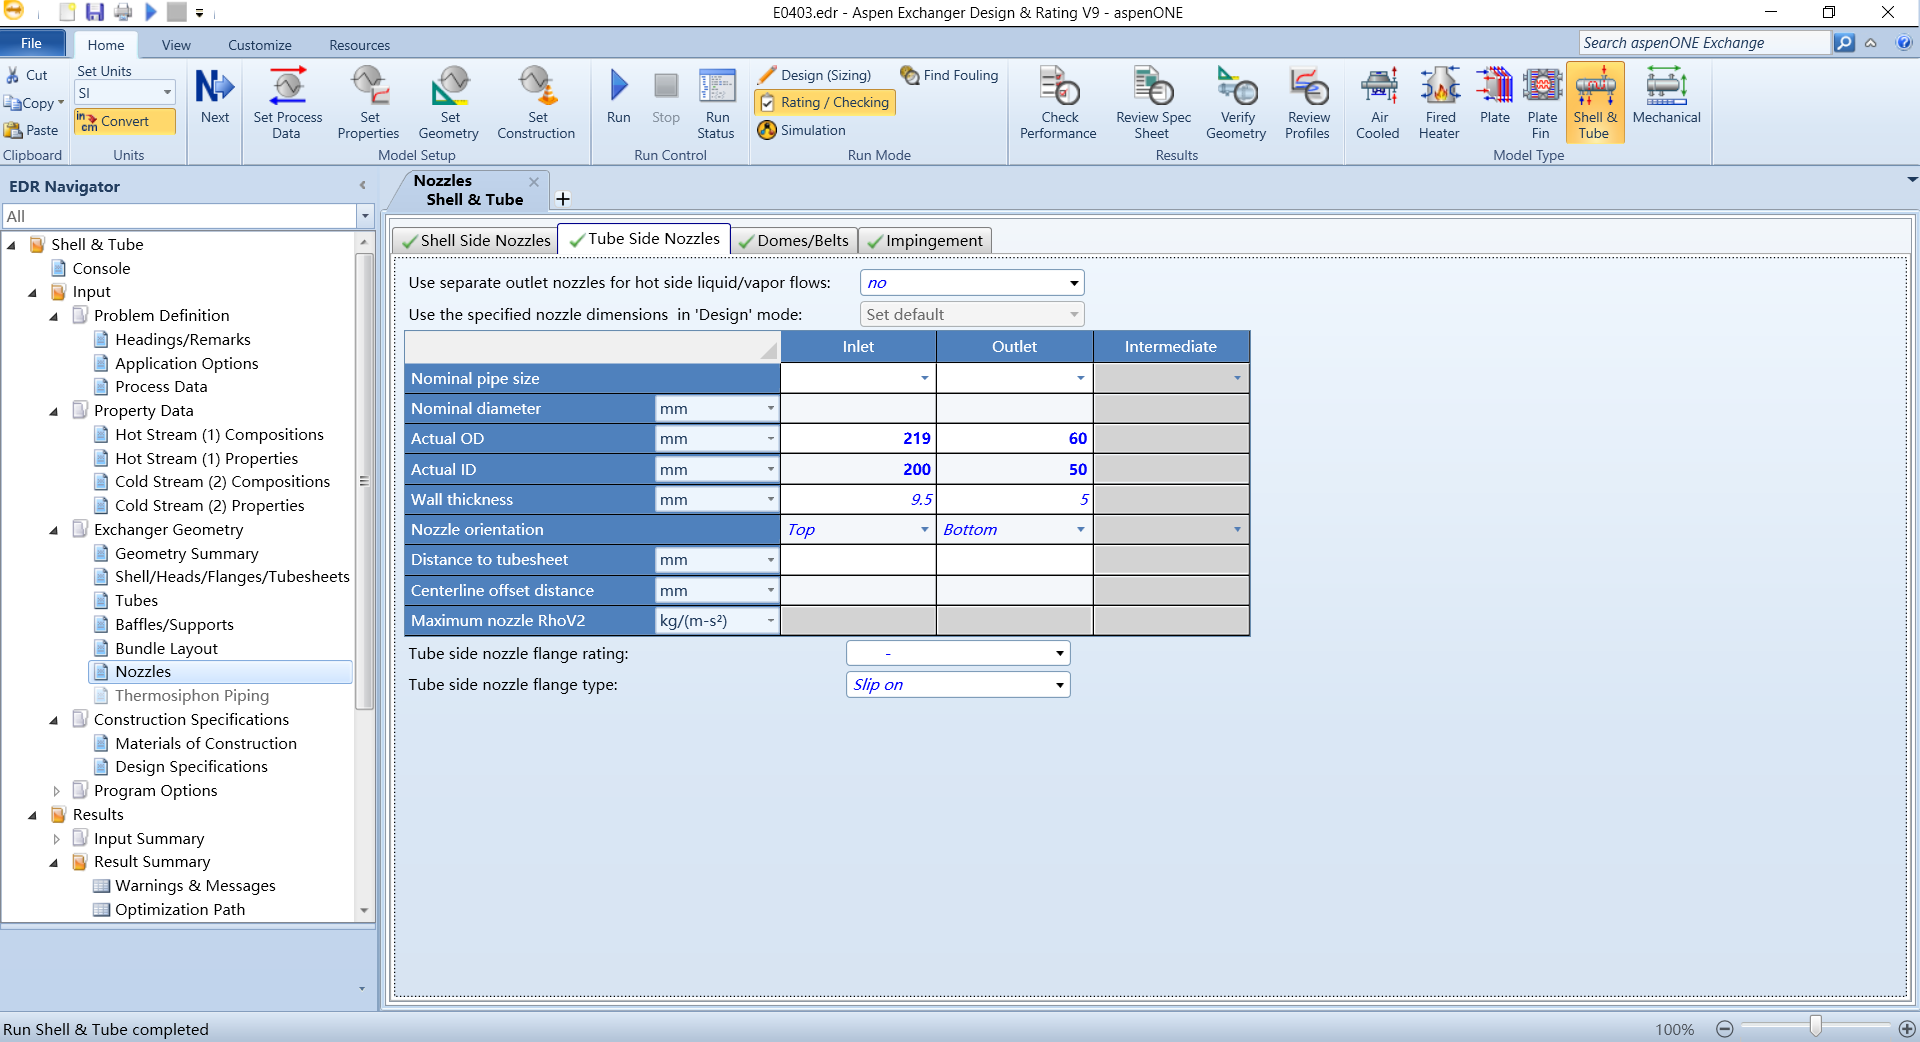This screenshot has height=1042, width=1920.
Task: Switch to Domes/Belts tab
Action: point(794,240)
